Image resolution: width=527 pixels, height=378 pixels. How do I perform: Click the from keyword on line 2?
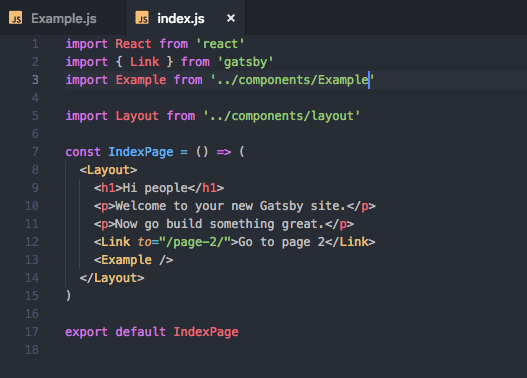coord(195,62)
